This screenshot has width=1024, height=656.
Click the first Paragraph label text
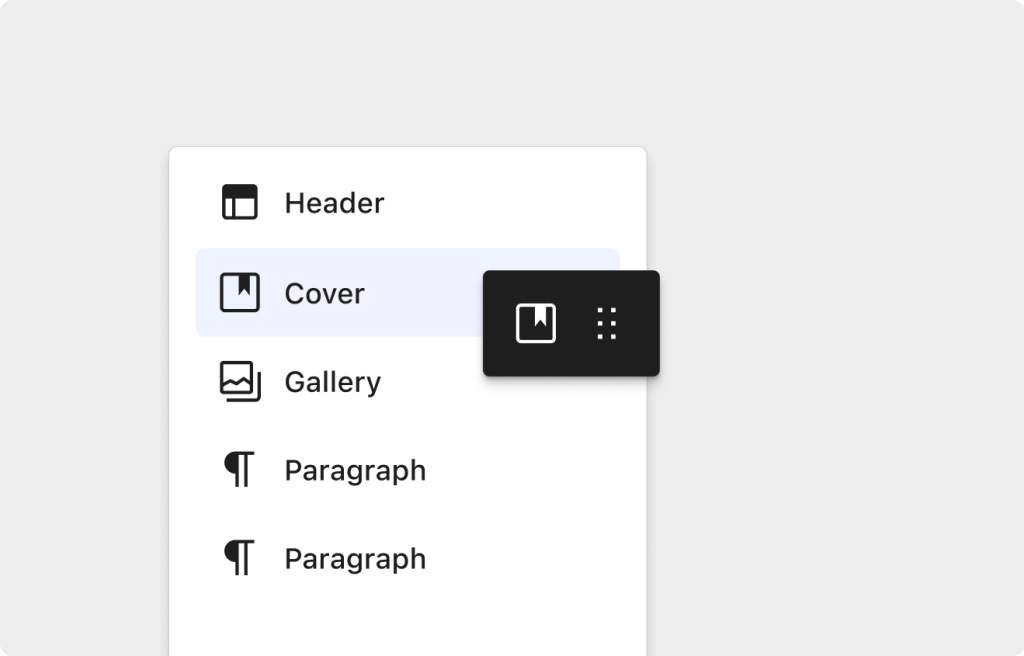pos(356,469)
